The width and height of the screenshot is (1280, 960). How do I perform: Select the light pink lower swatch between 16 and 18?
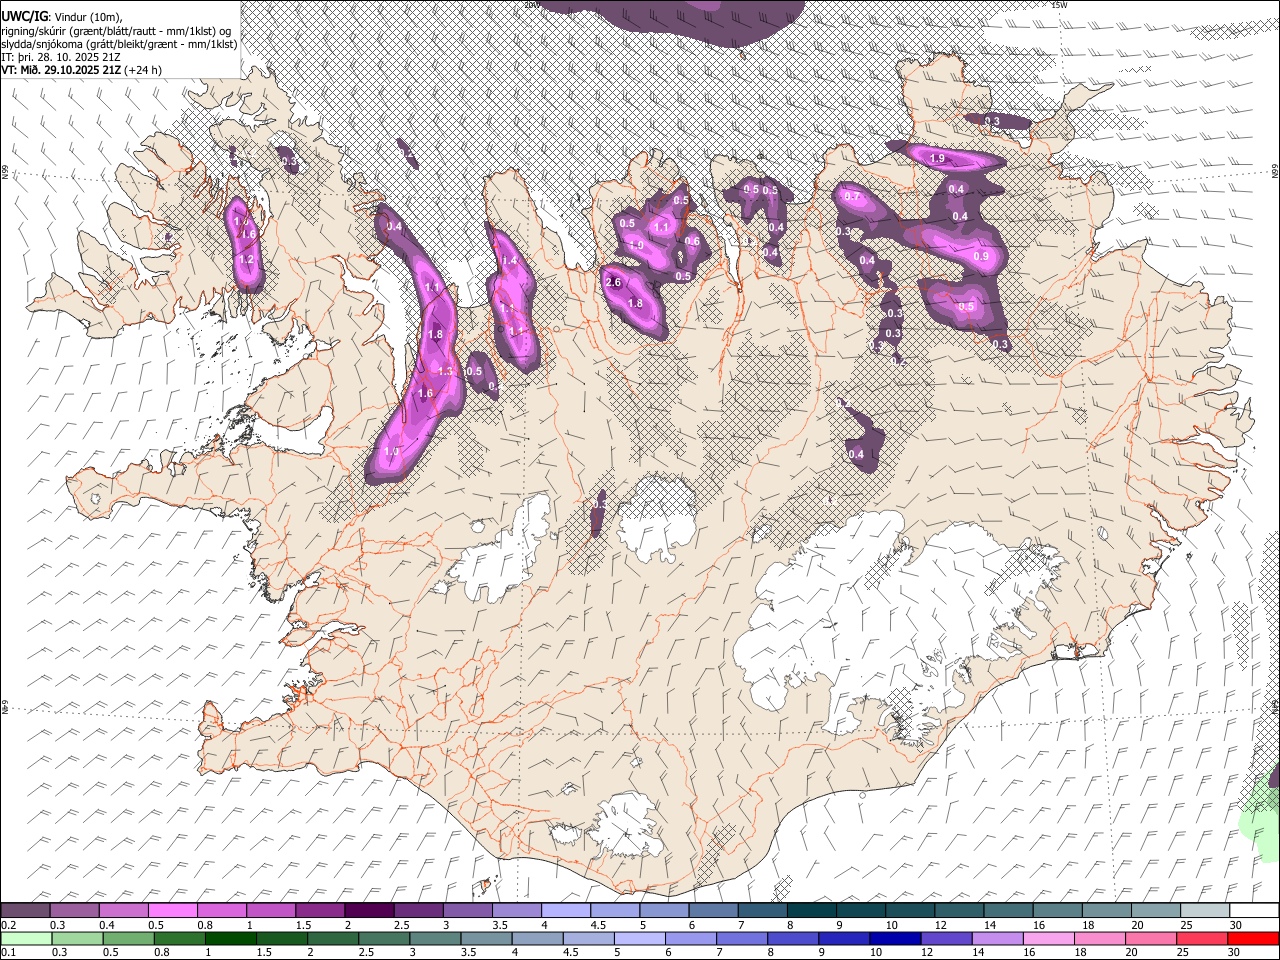1048,938
